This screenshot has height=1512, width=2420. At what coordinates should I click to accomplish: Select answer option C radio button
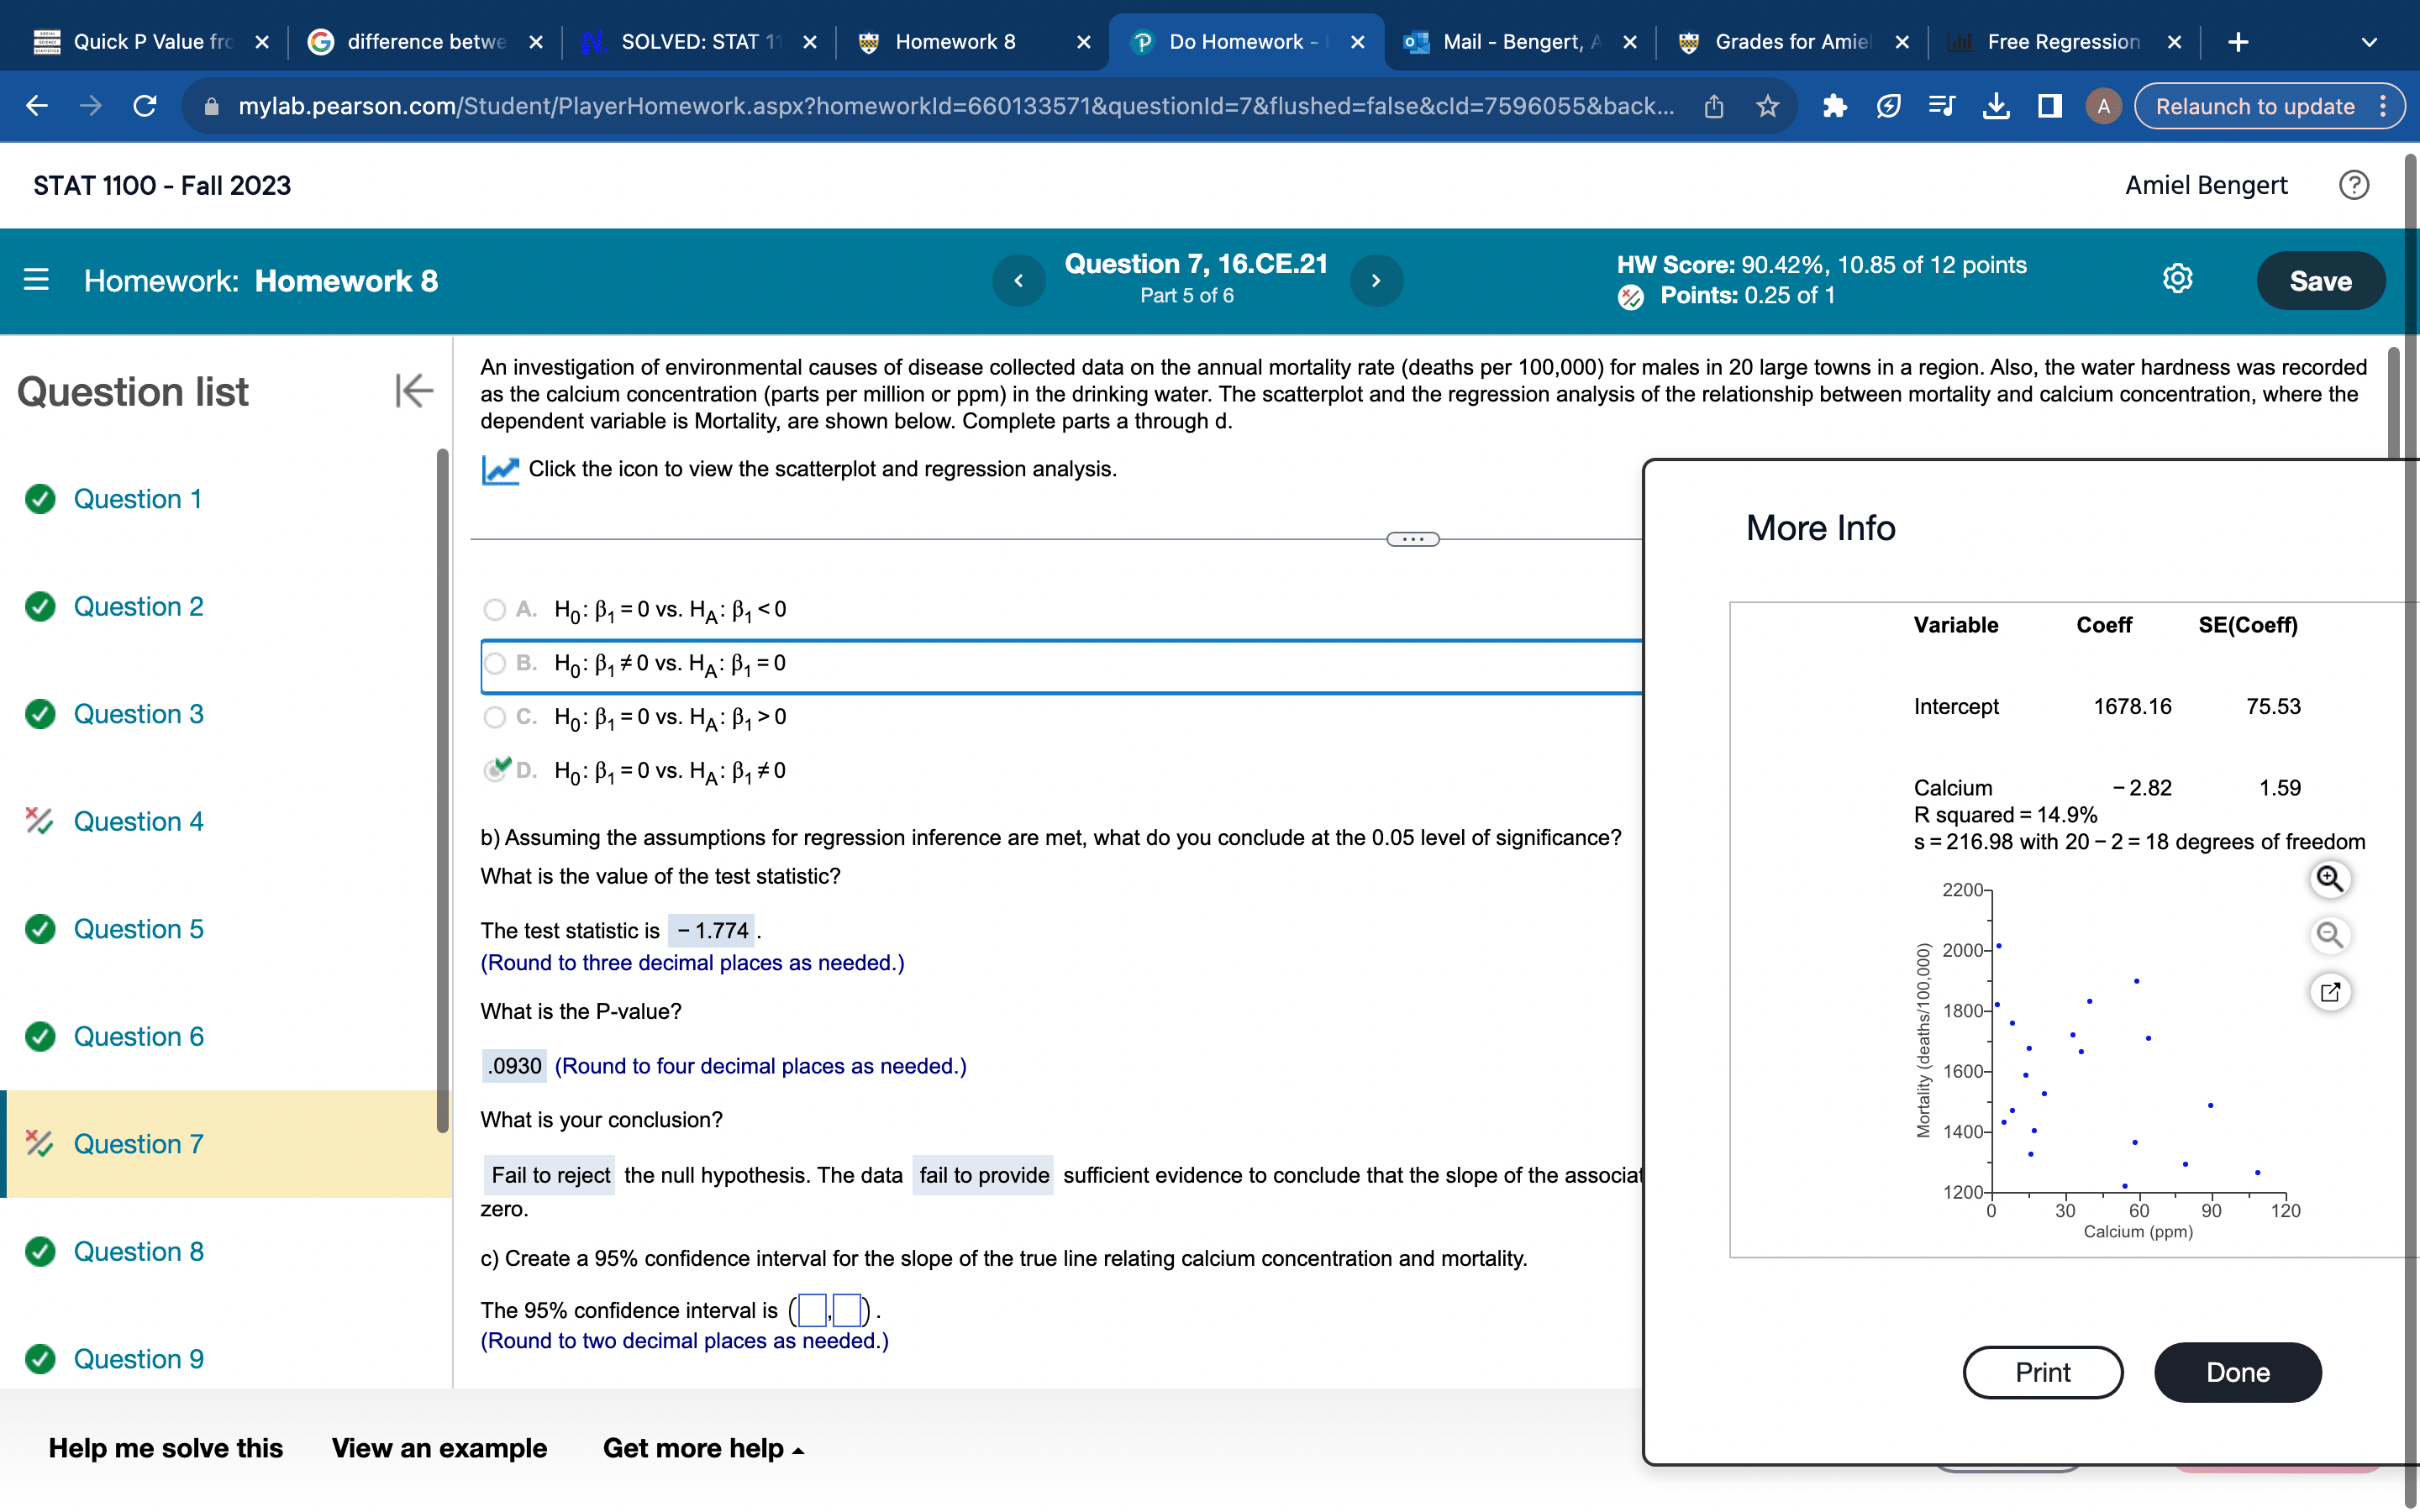[494, 717]
